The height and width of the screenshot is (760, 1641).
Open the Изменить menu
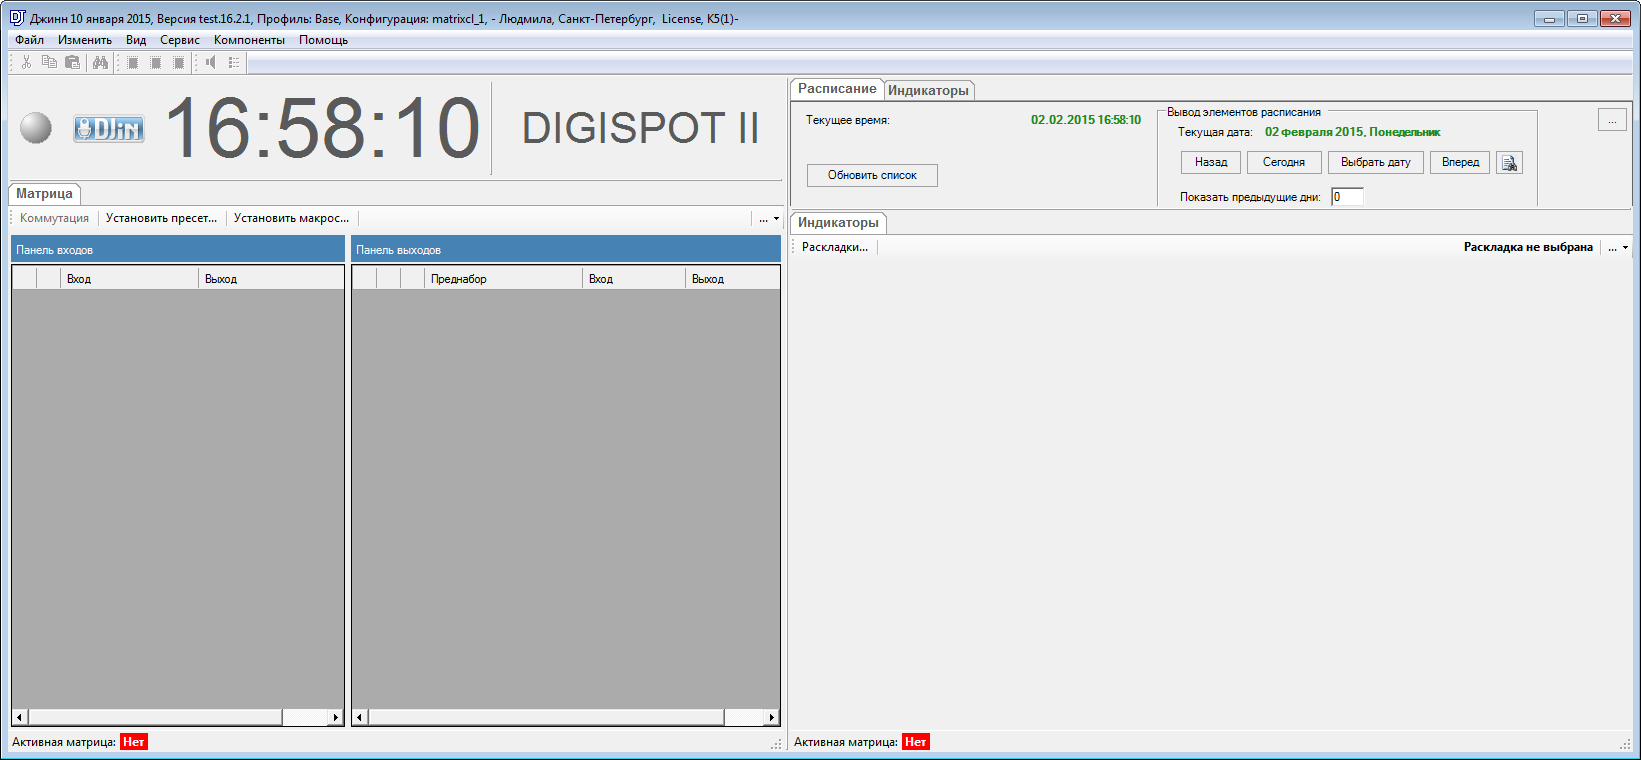(85, 40)
